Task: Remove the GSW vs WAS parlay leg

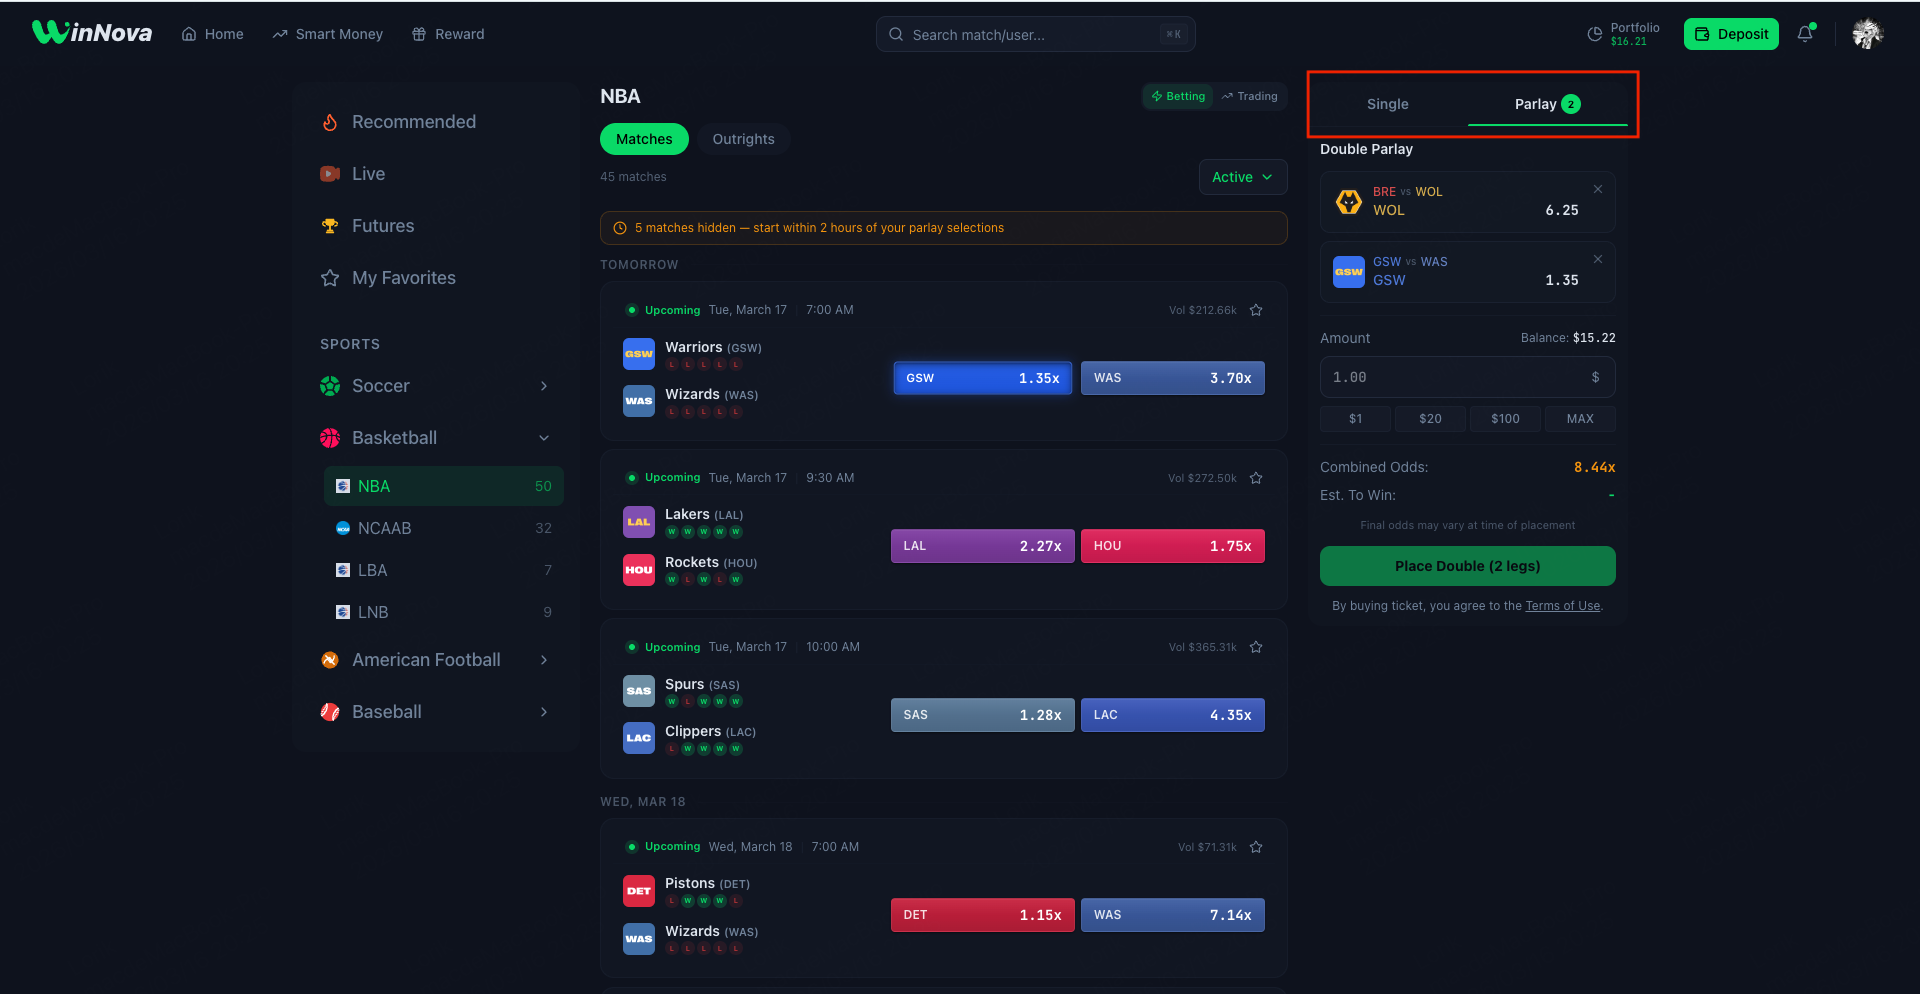Action: [x=1597, y=259]
